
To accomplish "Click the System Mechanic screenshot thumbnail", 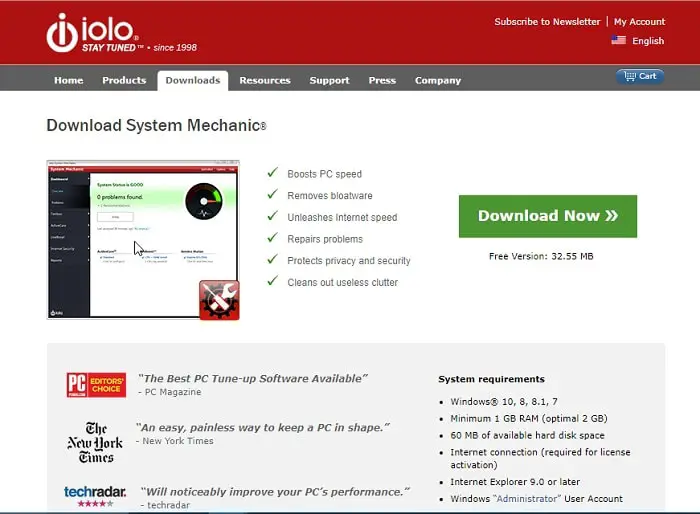I will [x=143, y=239].
